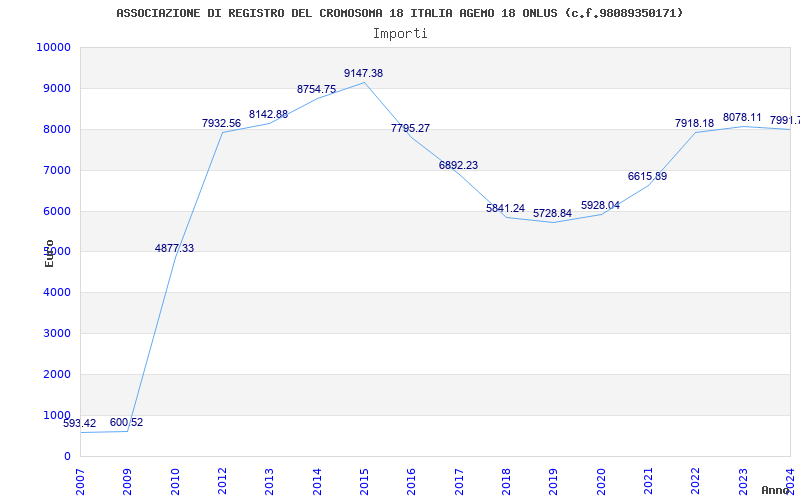Viewport: 800px width, 500px height.
Task: Click the y-axis value 2000
Action: 57,374
